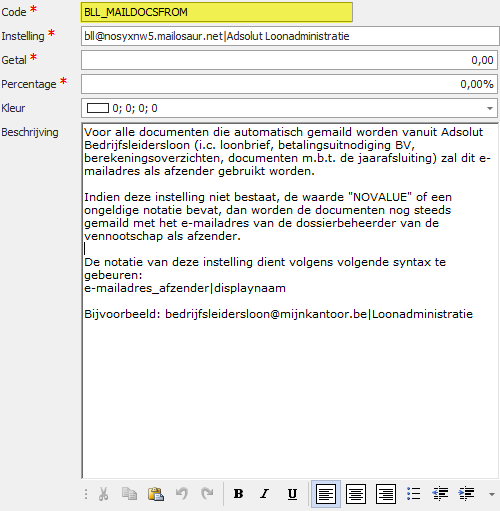Click the Percentage field
The image size is (500, 511).
[289, 84]
